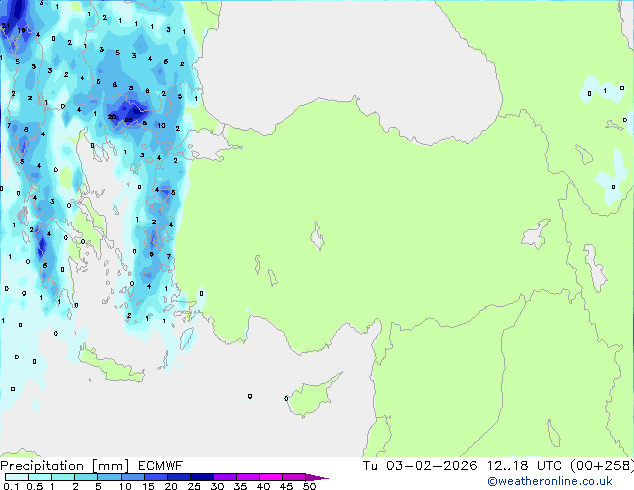
Task: Click the '(00+258)' forecast offset text
Action: coord(602,466)
